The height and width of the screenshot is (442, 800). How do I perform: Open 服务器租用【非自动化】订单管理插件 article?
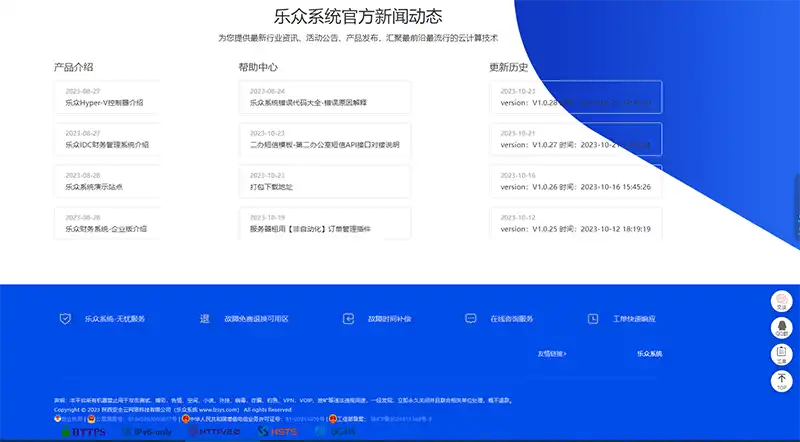310,229
